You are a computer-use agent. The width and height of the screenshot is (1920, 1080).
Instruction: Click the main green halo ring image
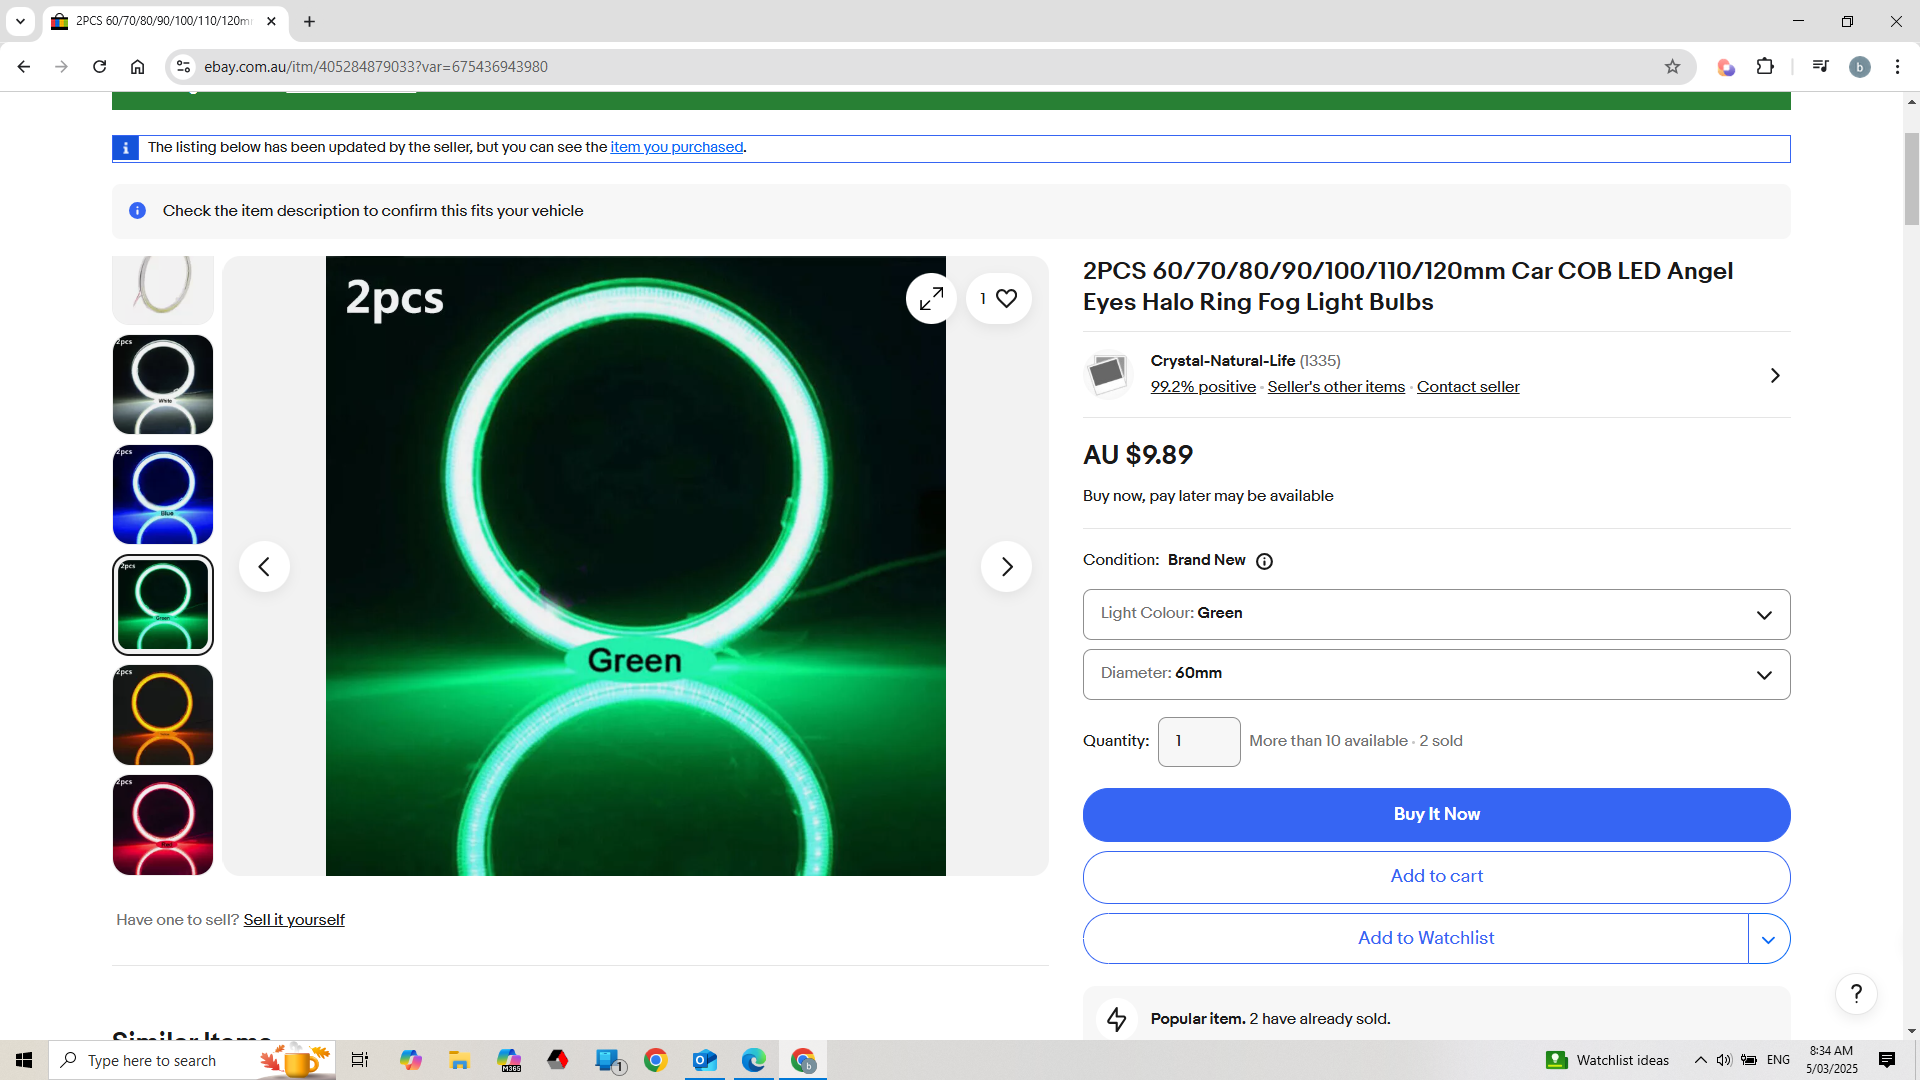[x=635, y=566]
